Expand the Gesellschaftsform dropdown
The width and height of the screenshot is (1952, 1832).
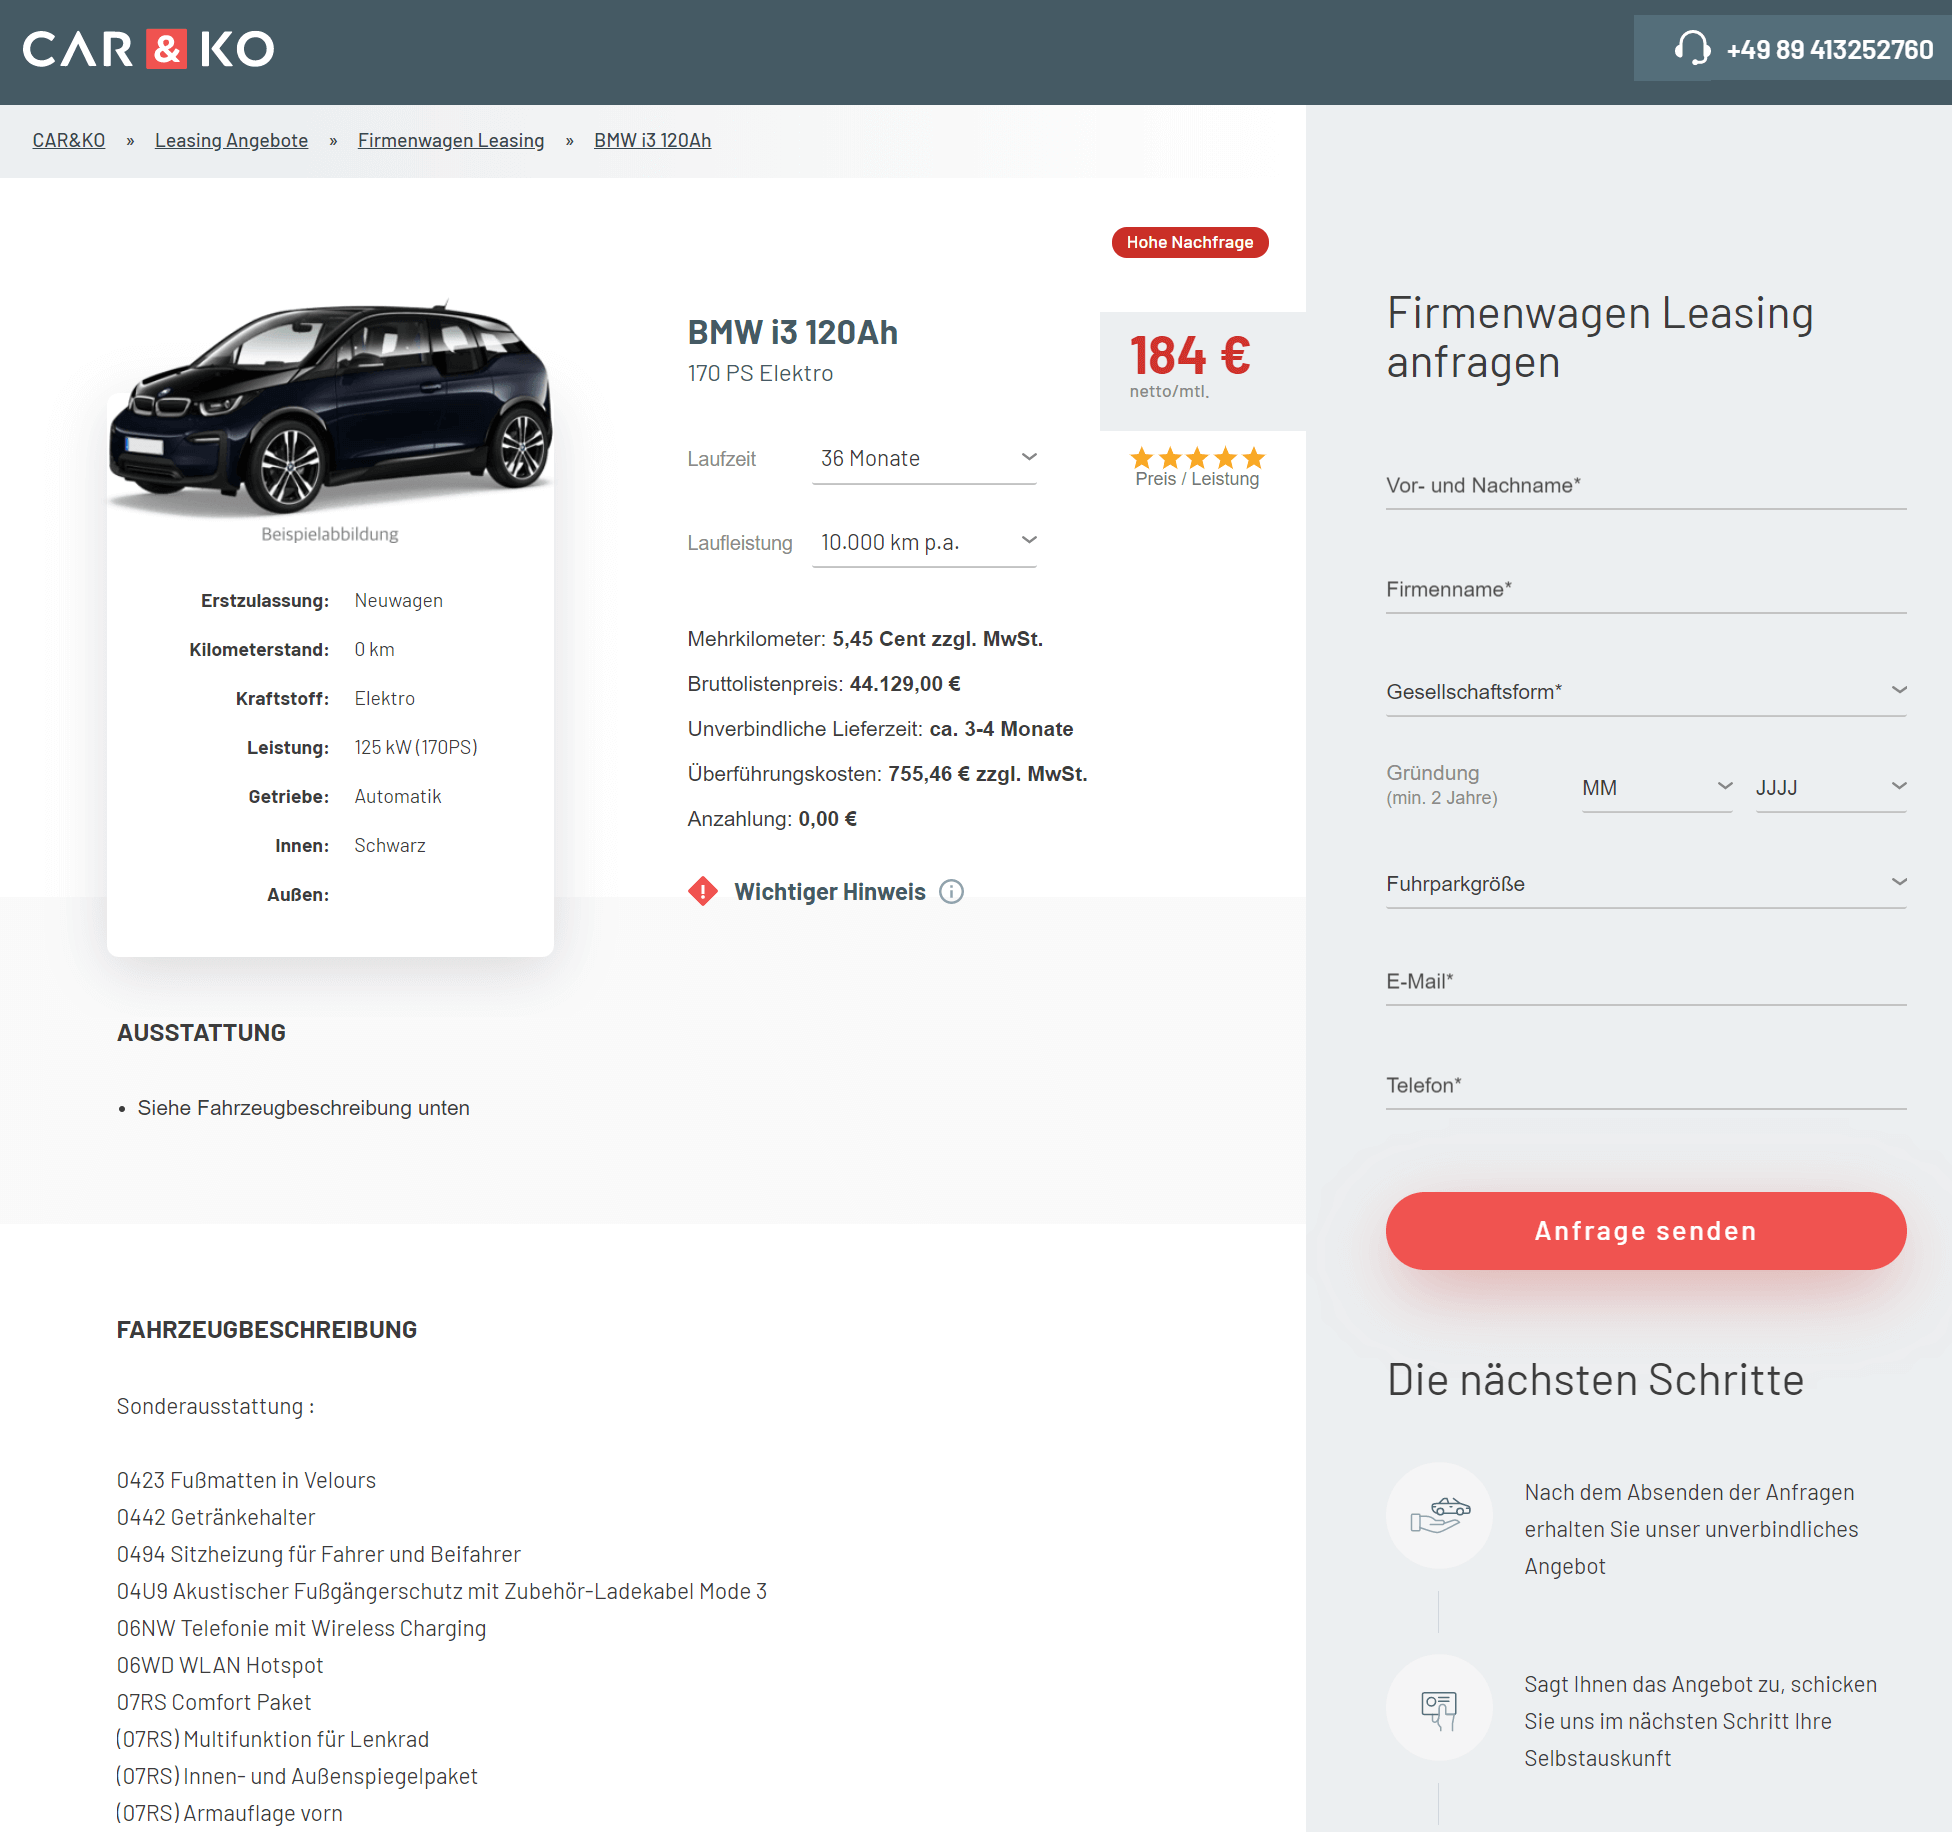click(1646, 692)
